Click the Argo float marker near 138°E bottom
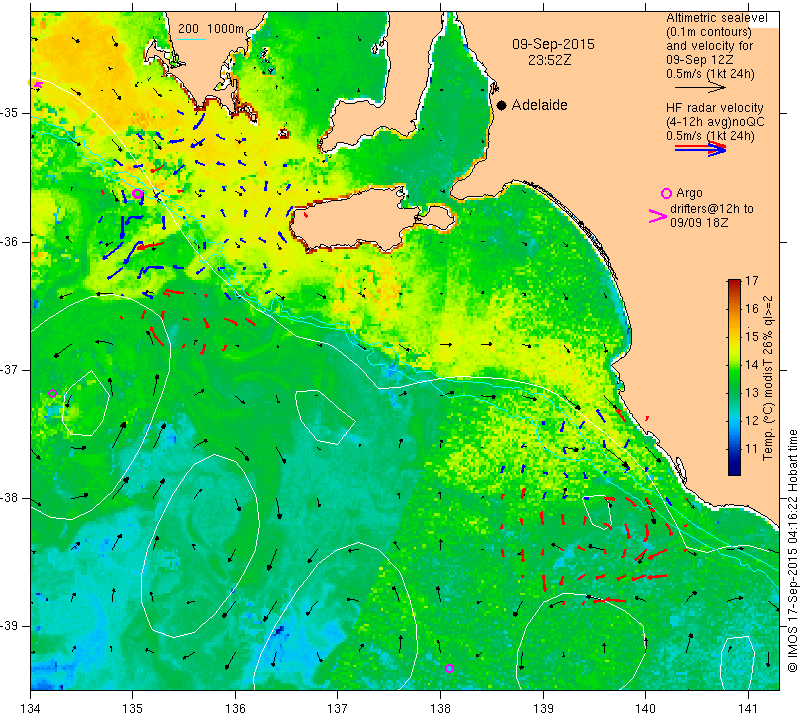This screenshot has width=800, height=720. [449, 668]
